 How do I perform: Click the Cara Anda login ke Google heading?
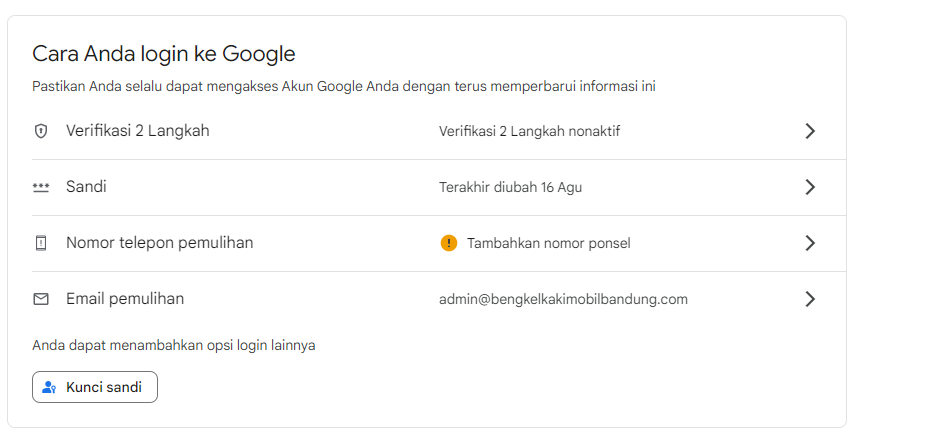pyautogui.click(x=164, y=54)
